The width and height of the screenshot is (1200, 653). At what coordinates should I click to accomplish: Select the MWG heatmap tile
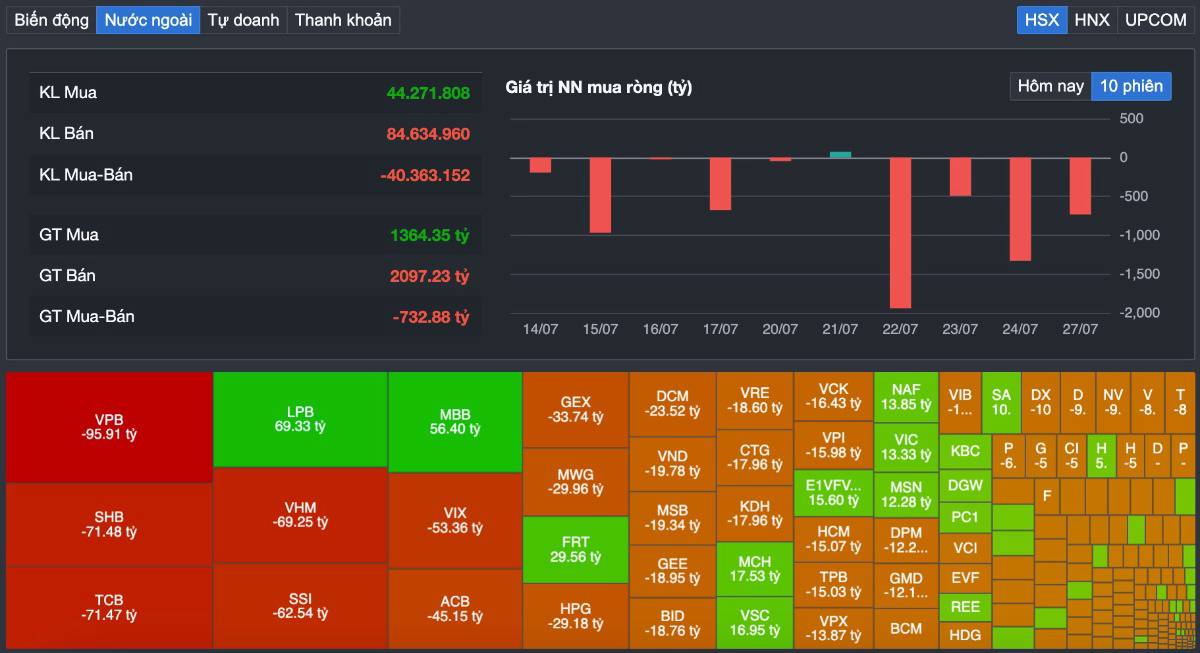point(576,481)
